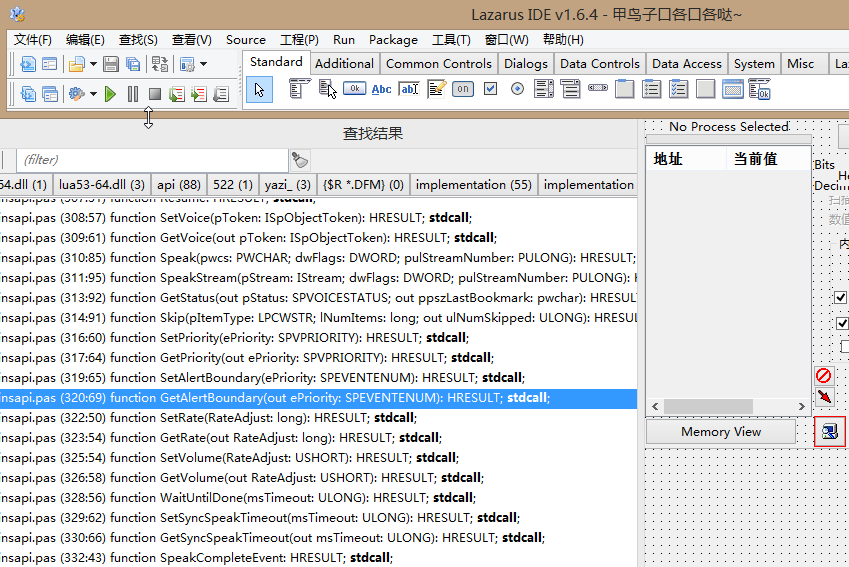Click the red arrow icon in form designer

coord(823,397)
